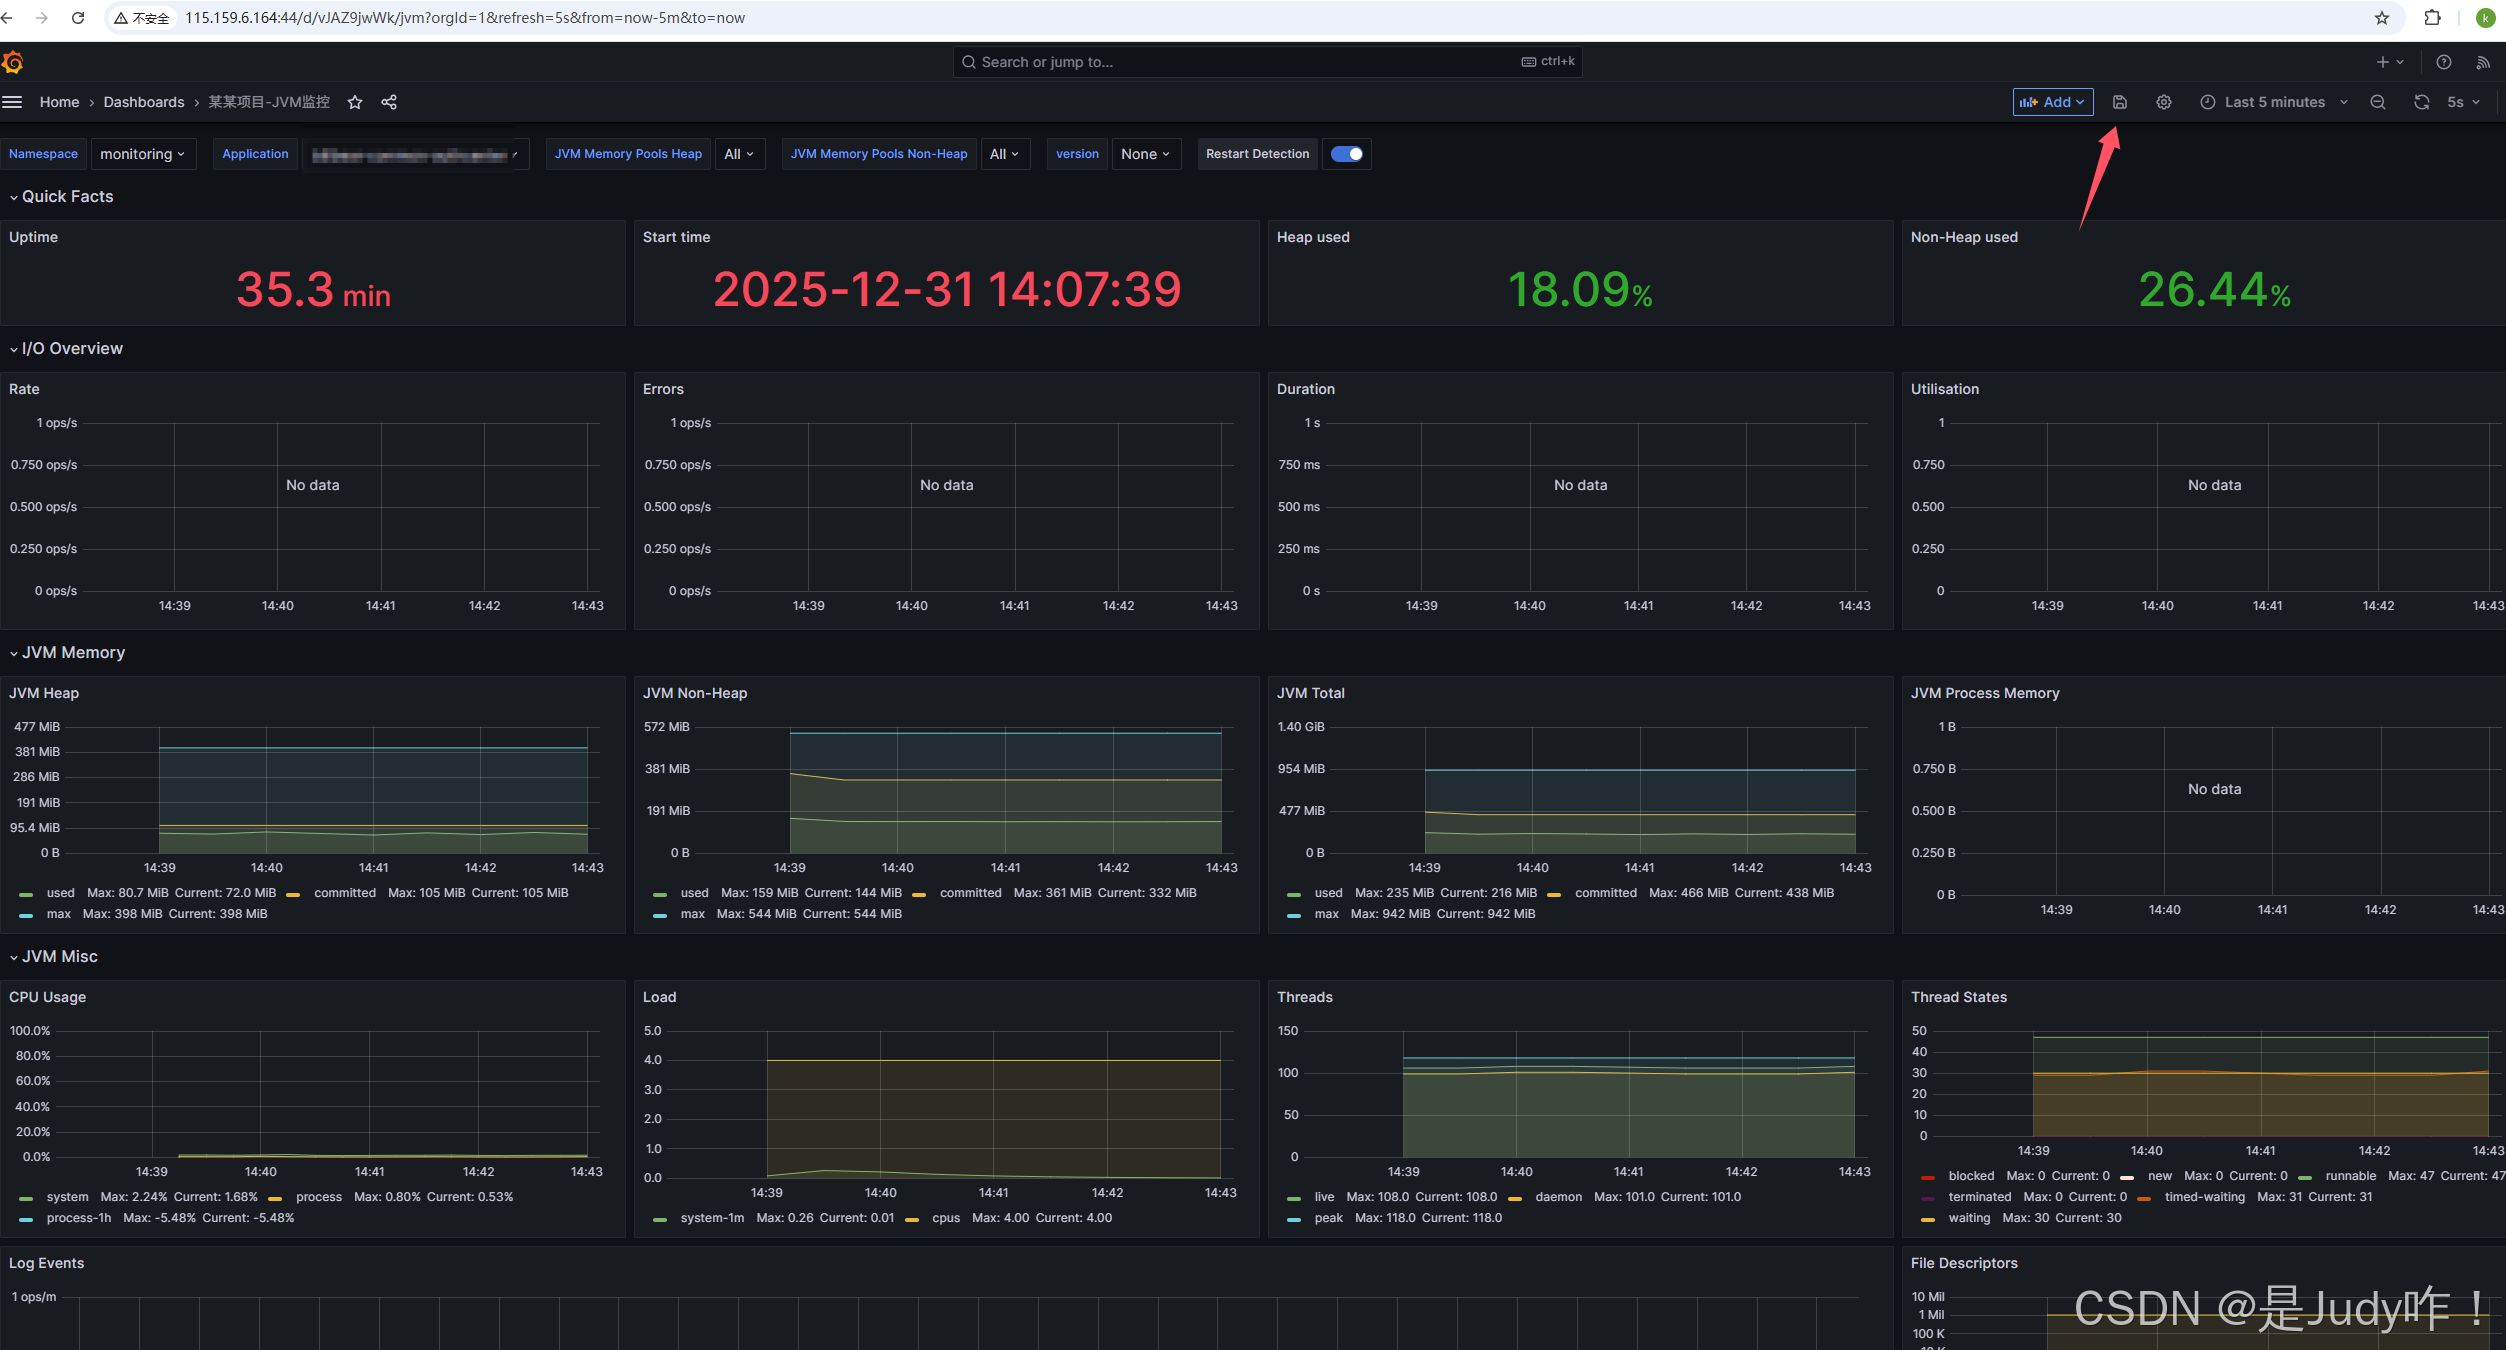Screen dimensions: 2506x1350
Task: Go to Dashboards breadcrumb
Action: (144, 102)
